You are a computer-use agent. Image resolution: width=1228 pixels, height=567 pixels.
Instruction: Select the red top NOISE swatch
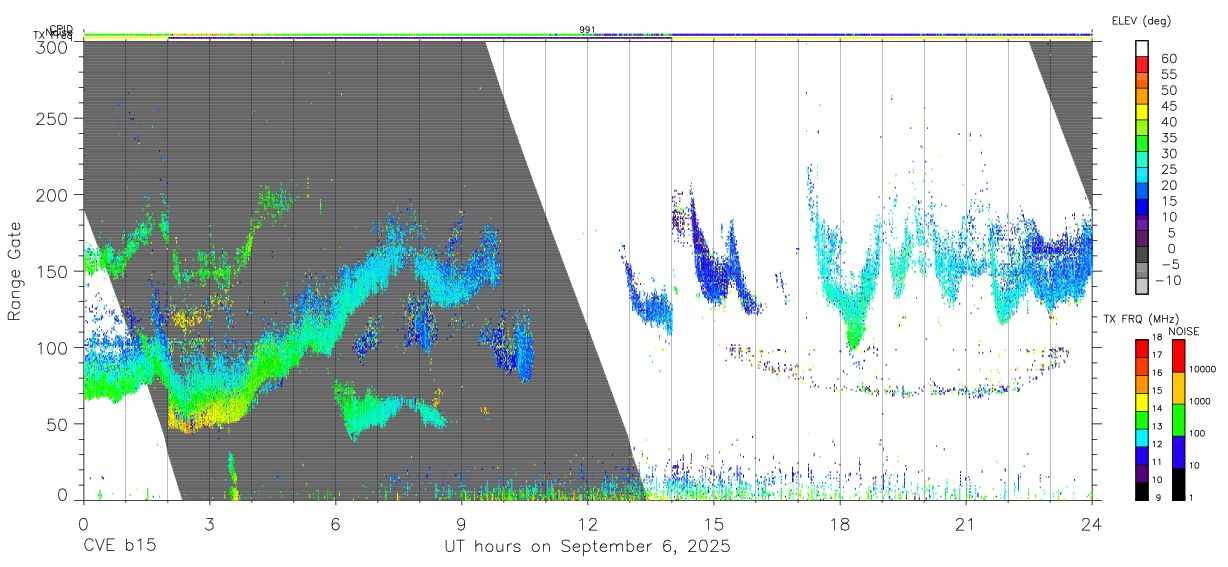pyautogui.click(x=1178, y=356)
